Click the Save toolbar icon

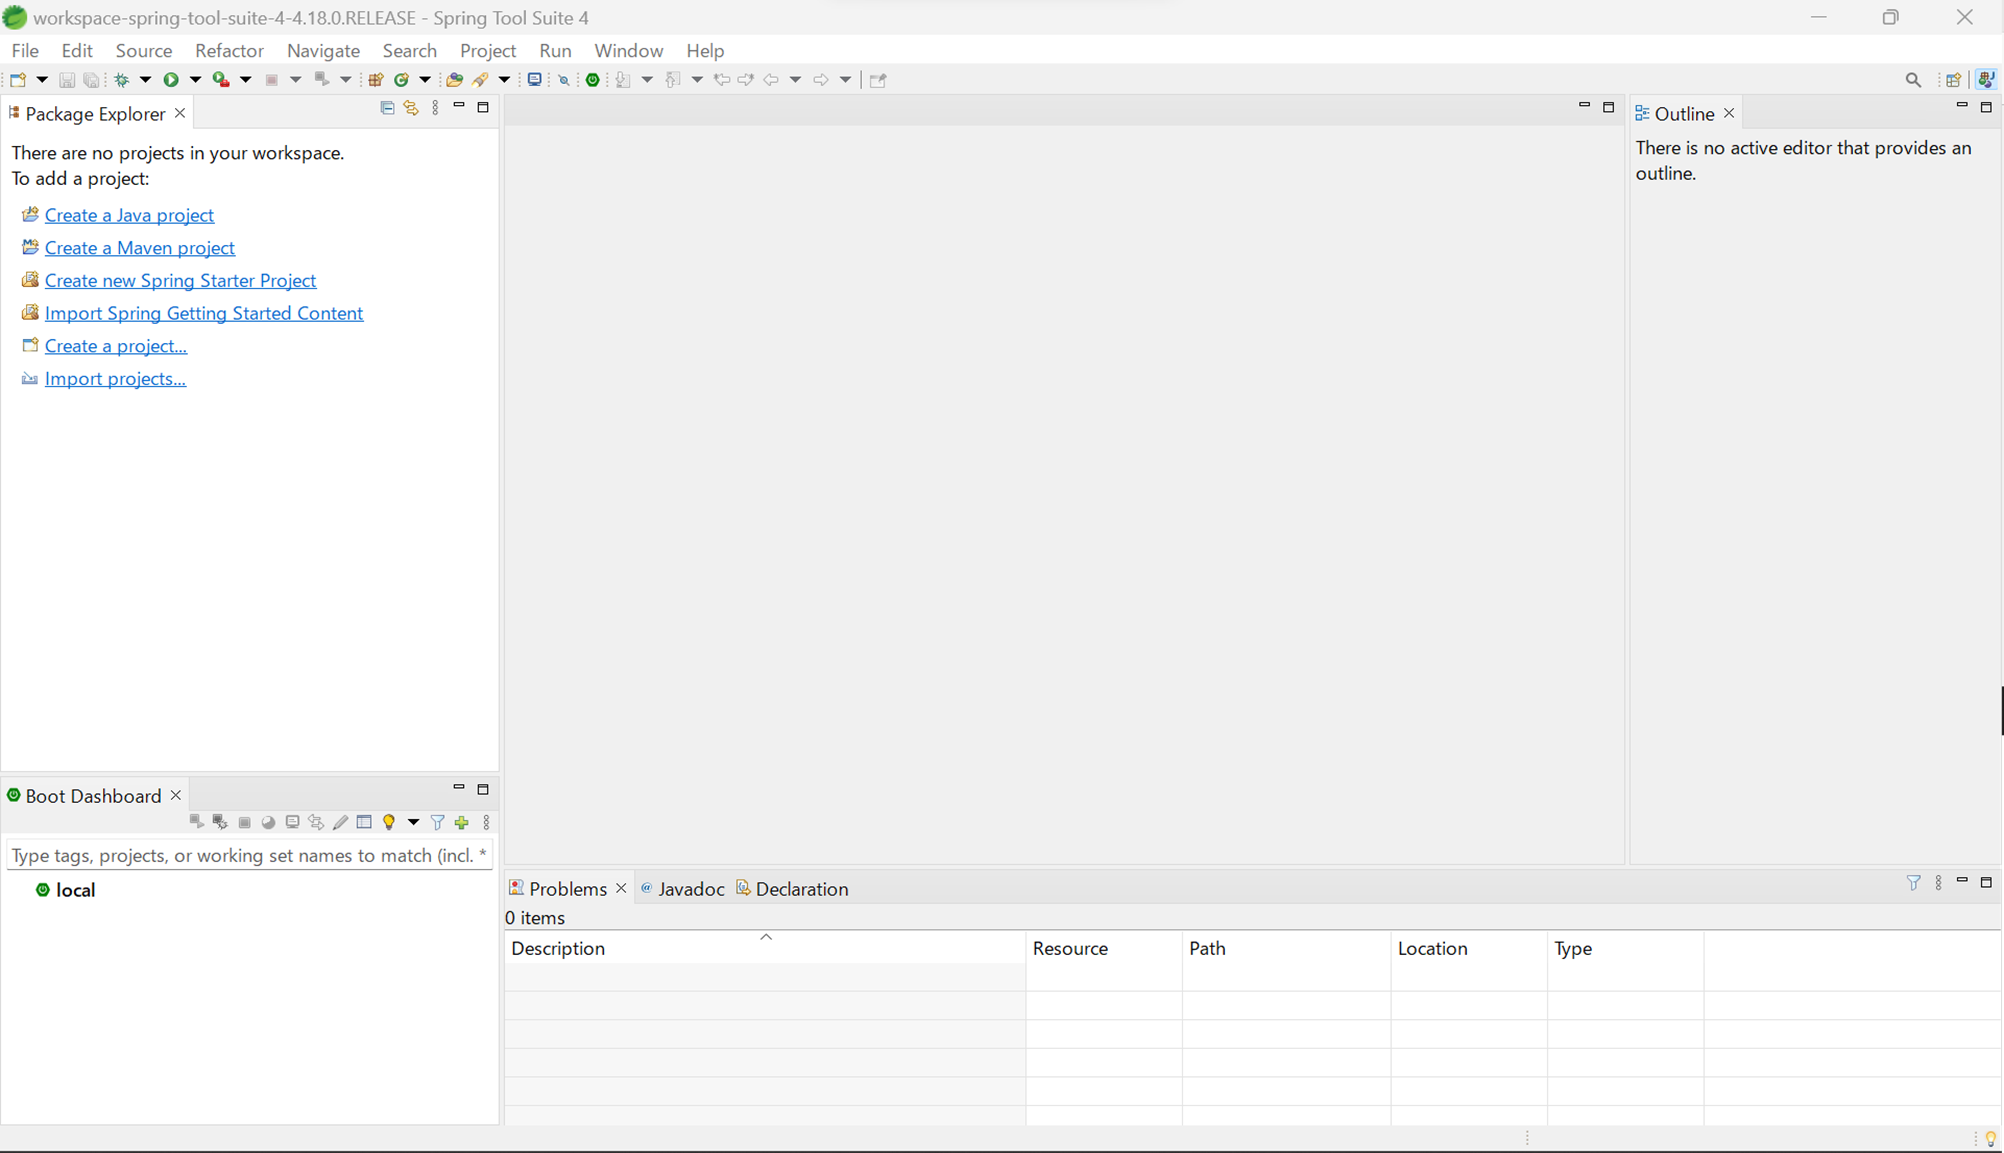(x=67, y=80)
